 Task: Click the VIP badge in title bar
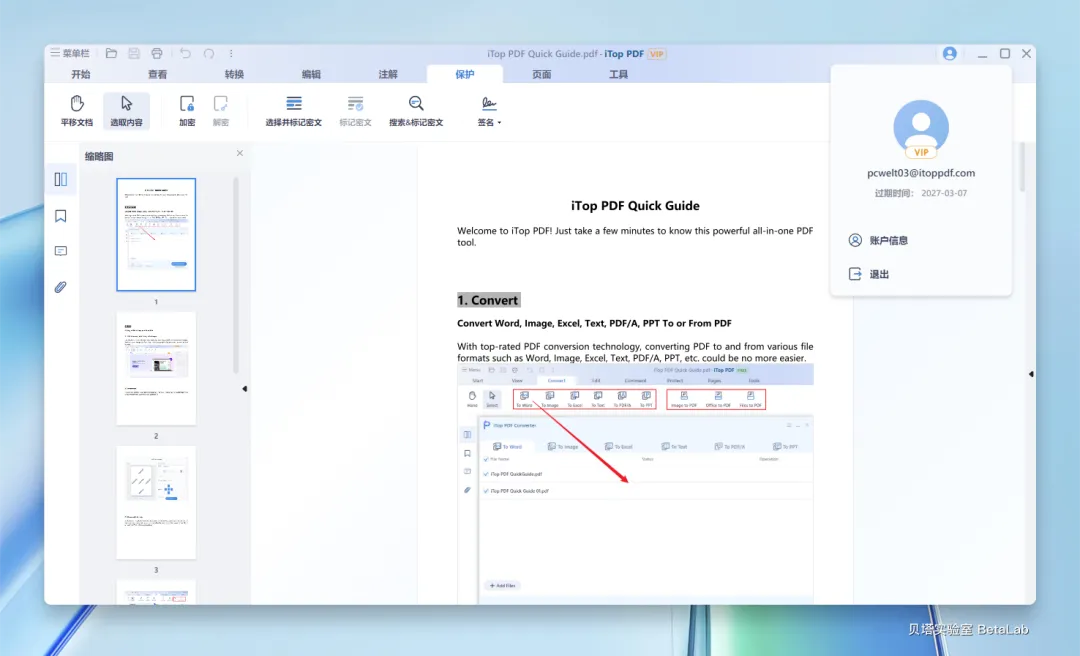coord(656,54)
